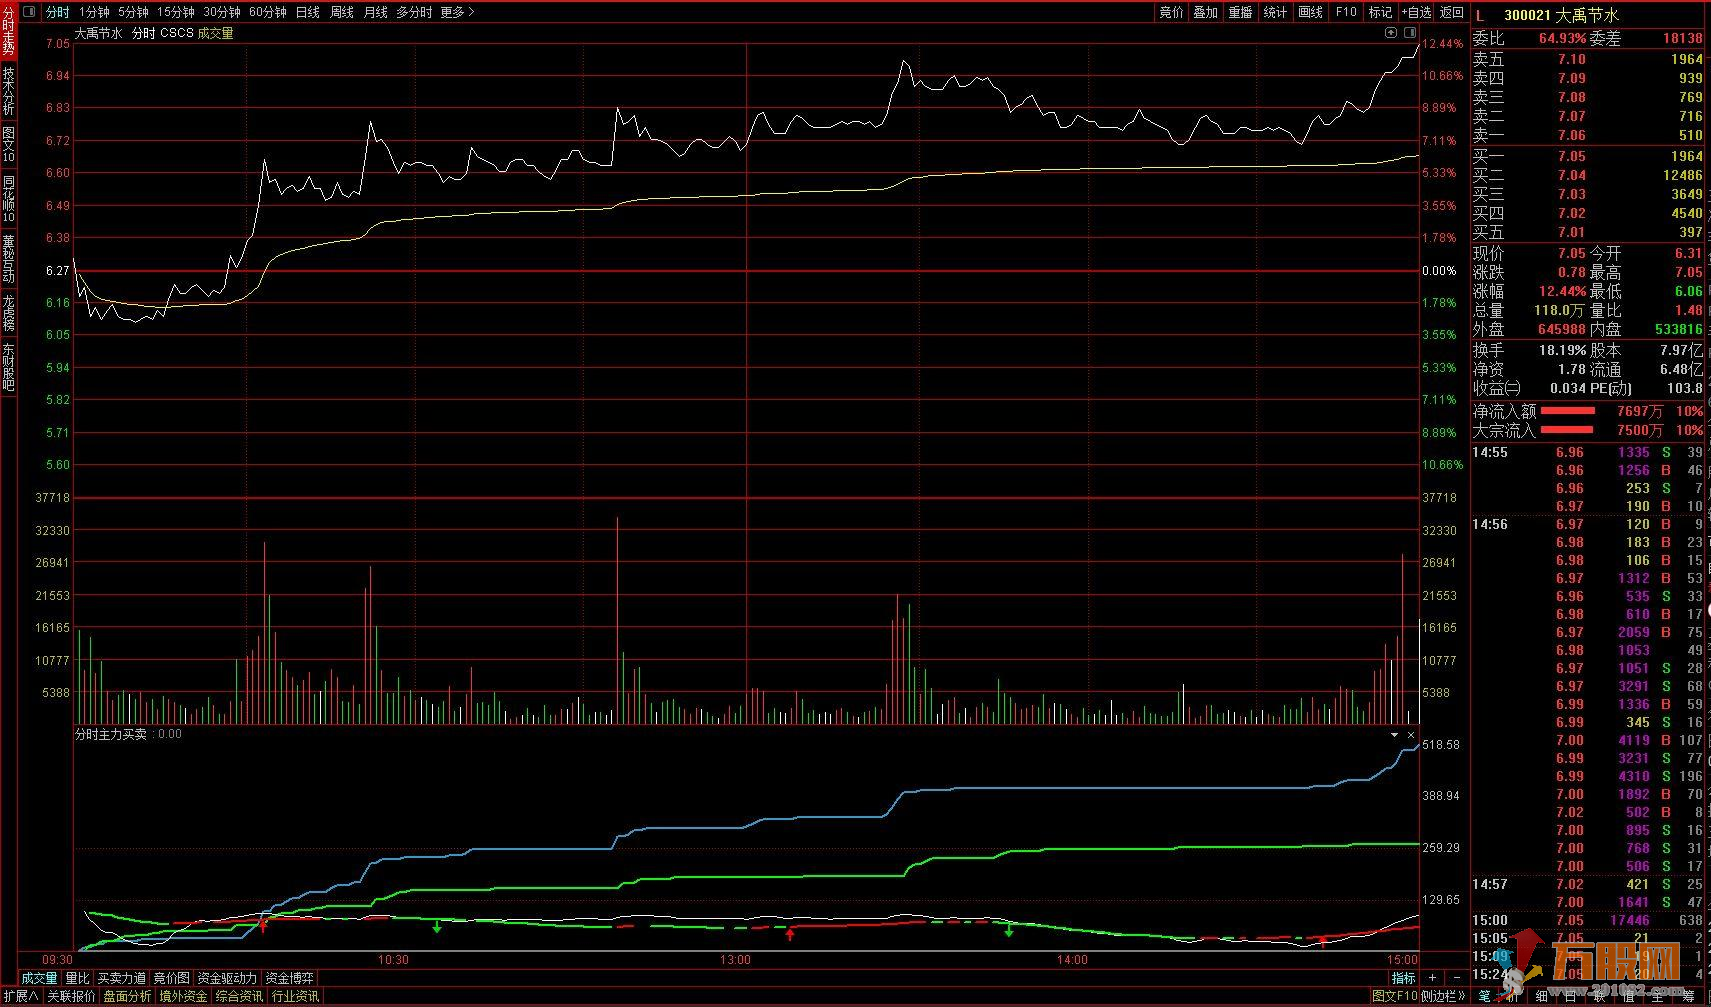The image size is (1711, 1007).
Task: Open the 境外资金 bottom tab
Action: (184, 996)
